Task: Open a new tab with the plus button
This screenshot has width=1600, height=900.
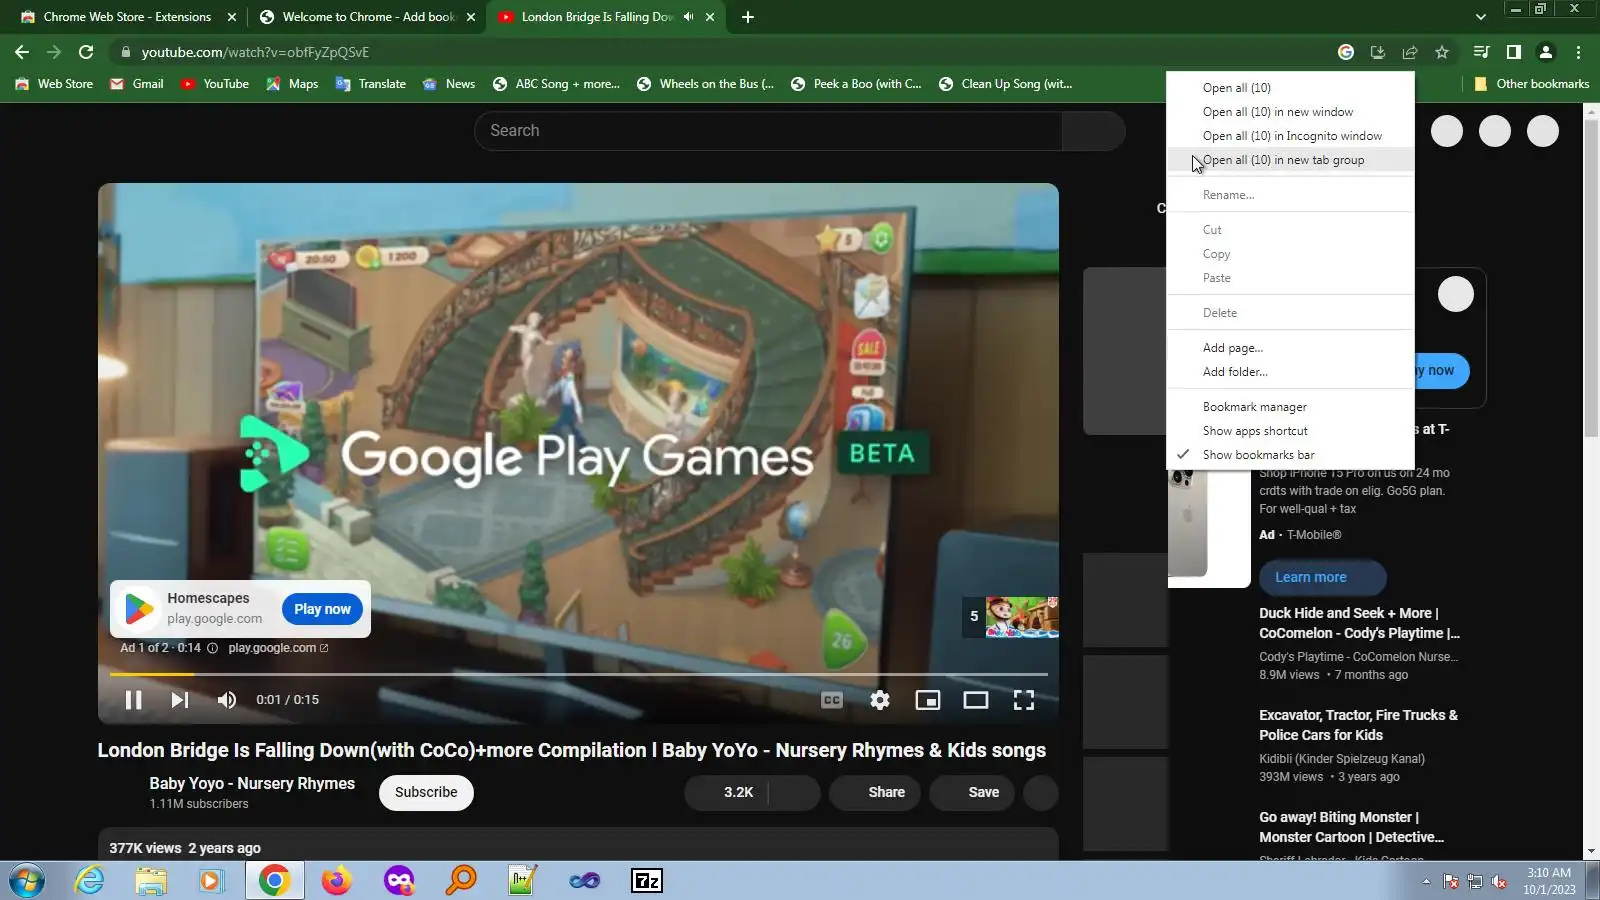Action: (x=748, y=17)
